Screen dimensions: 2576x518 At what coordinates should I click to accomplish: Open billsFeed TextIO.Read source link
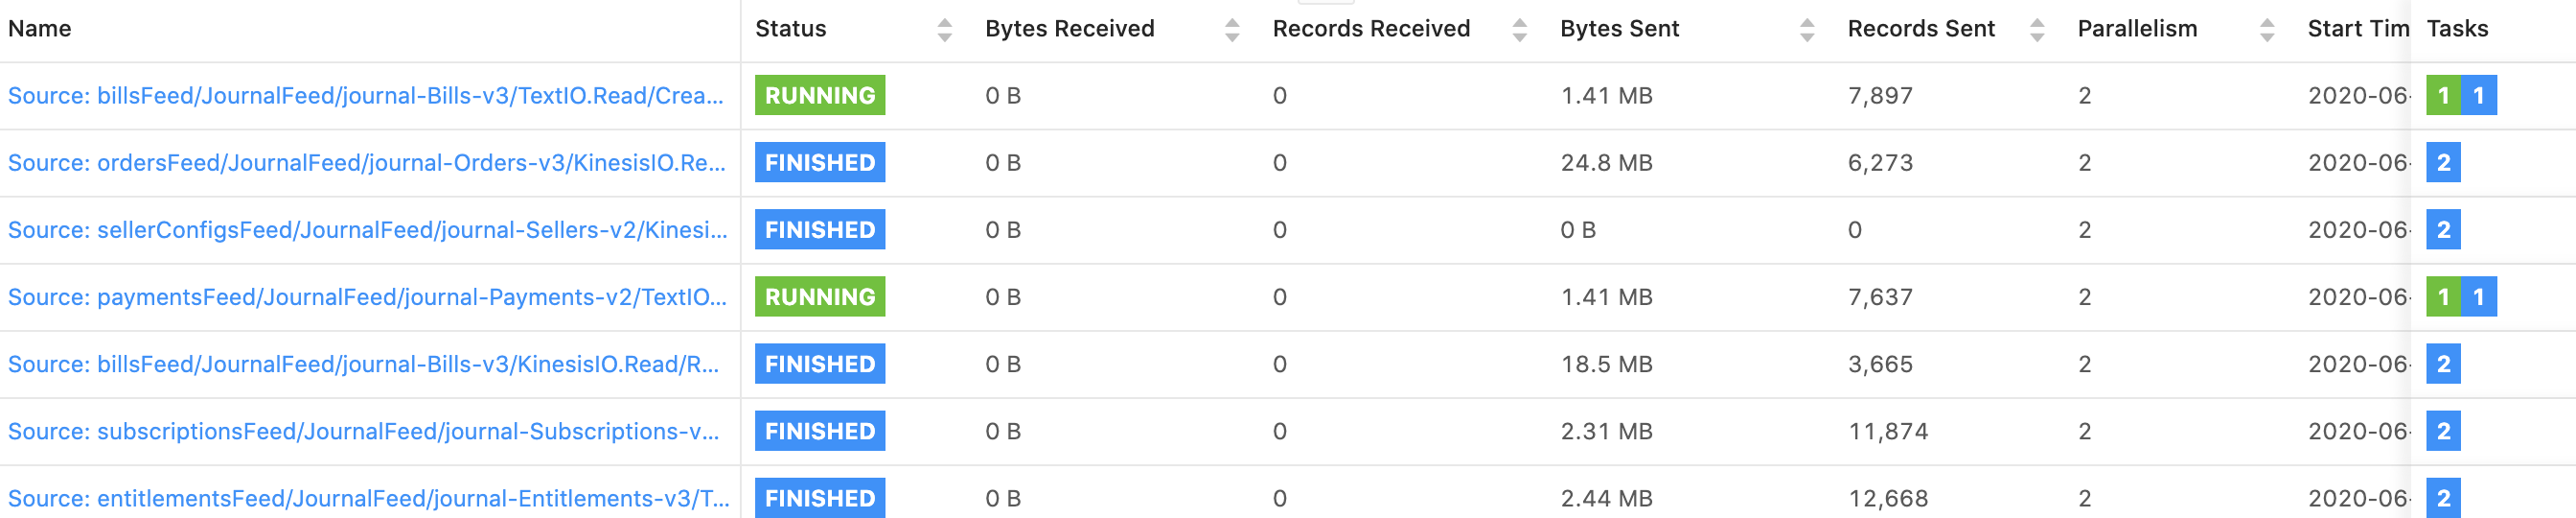coord(365,96)
